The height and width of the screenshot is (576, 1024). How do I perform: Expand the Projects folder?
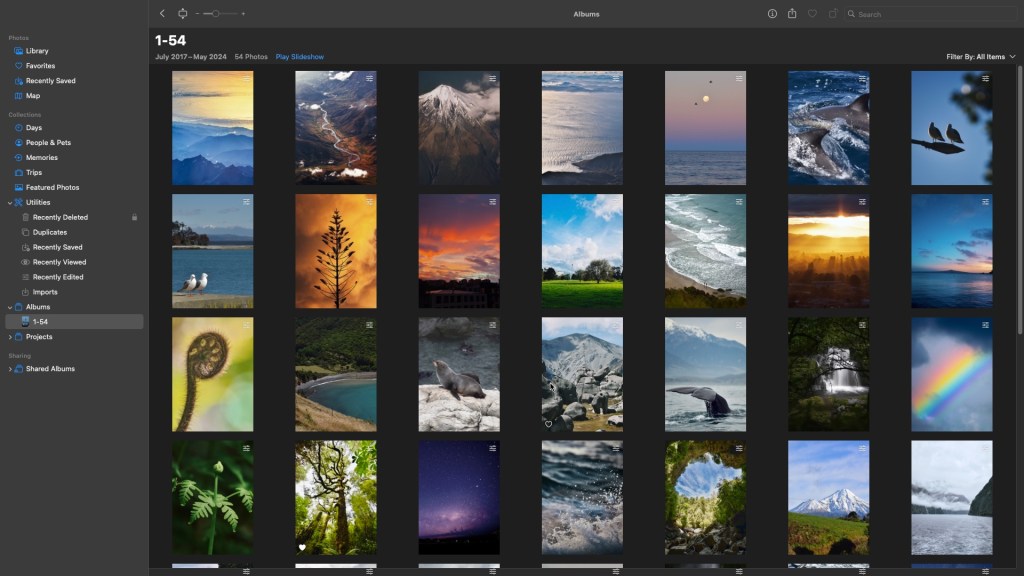click(x=10, y=337)
